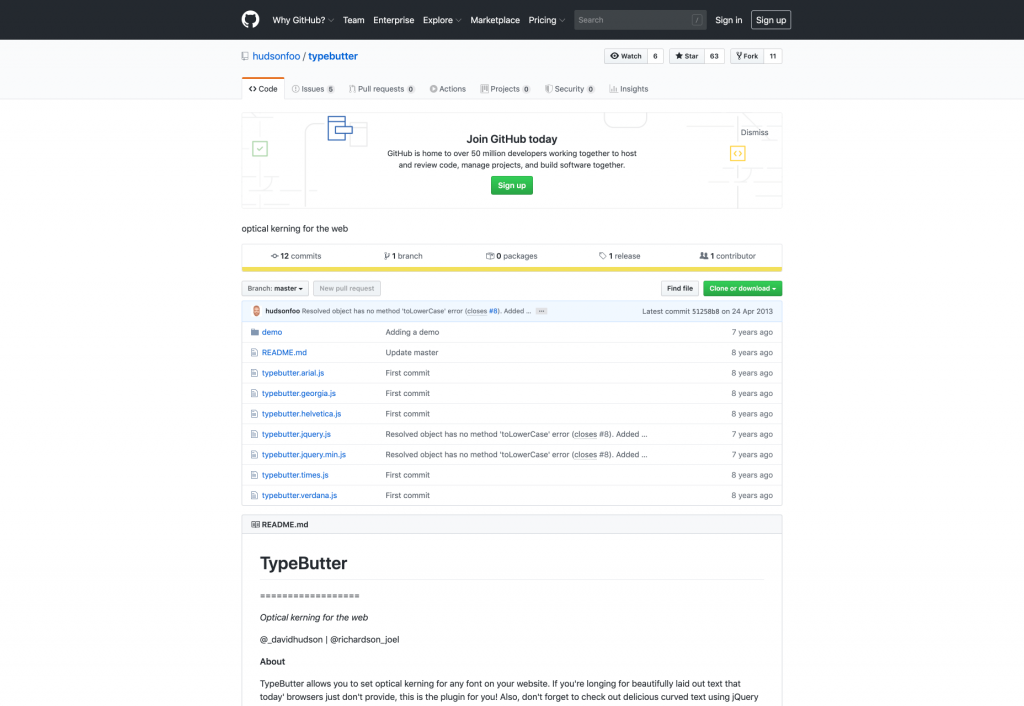Switch to the Issues tab
The width and height of the screenshot is (1024, 706).
click(x=313, y=89)
